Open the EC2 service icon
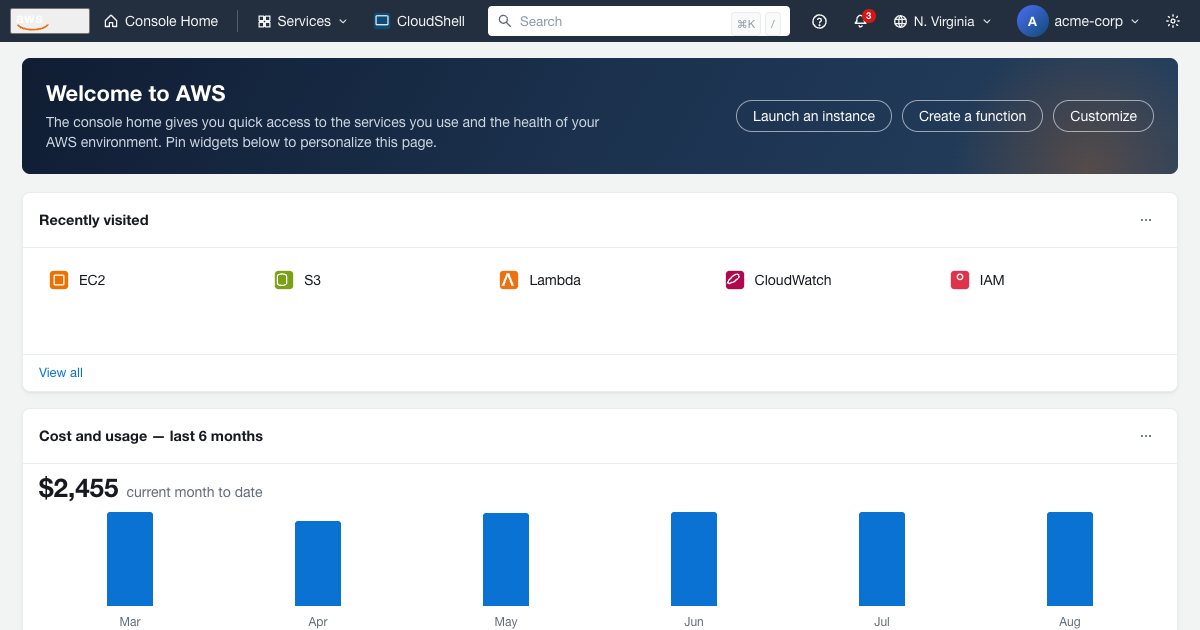The width and height of the screenshot is (1200, 630). [x=59, y=280]
